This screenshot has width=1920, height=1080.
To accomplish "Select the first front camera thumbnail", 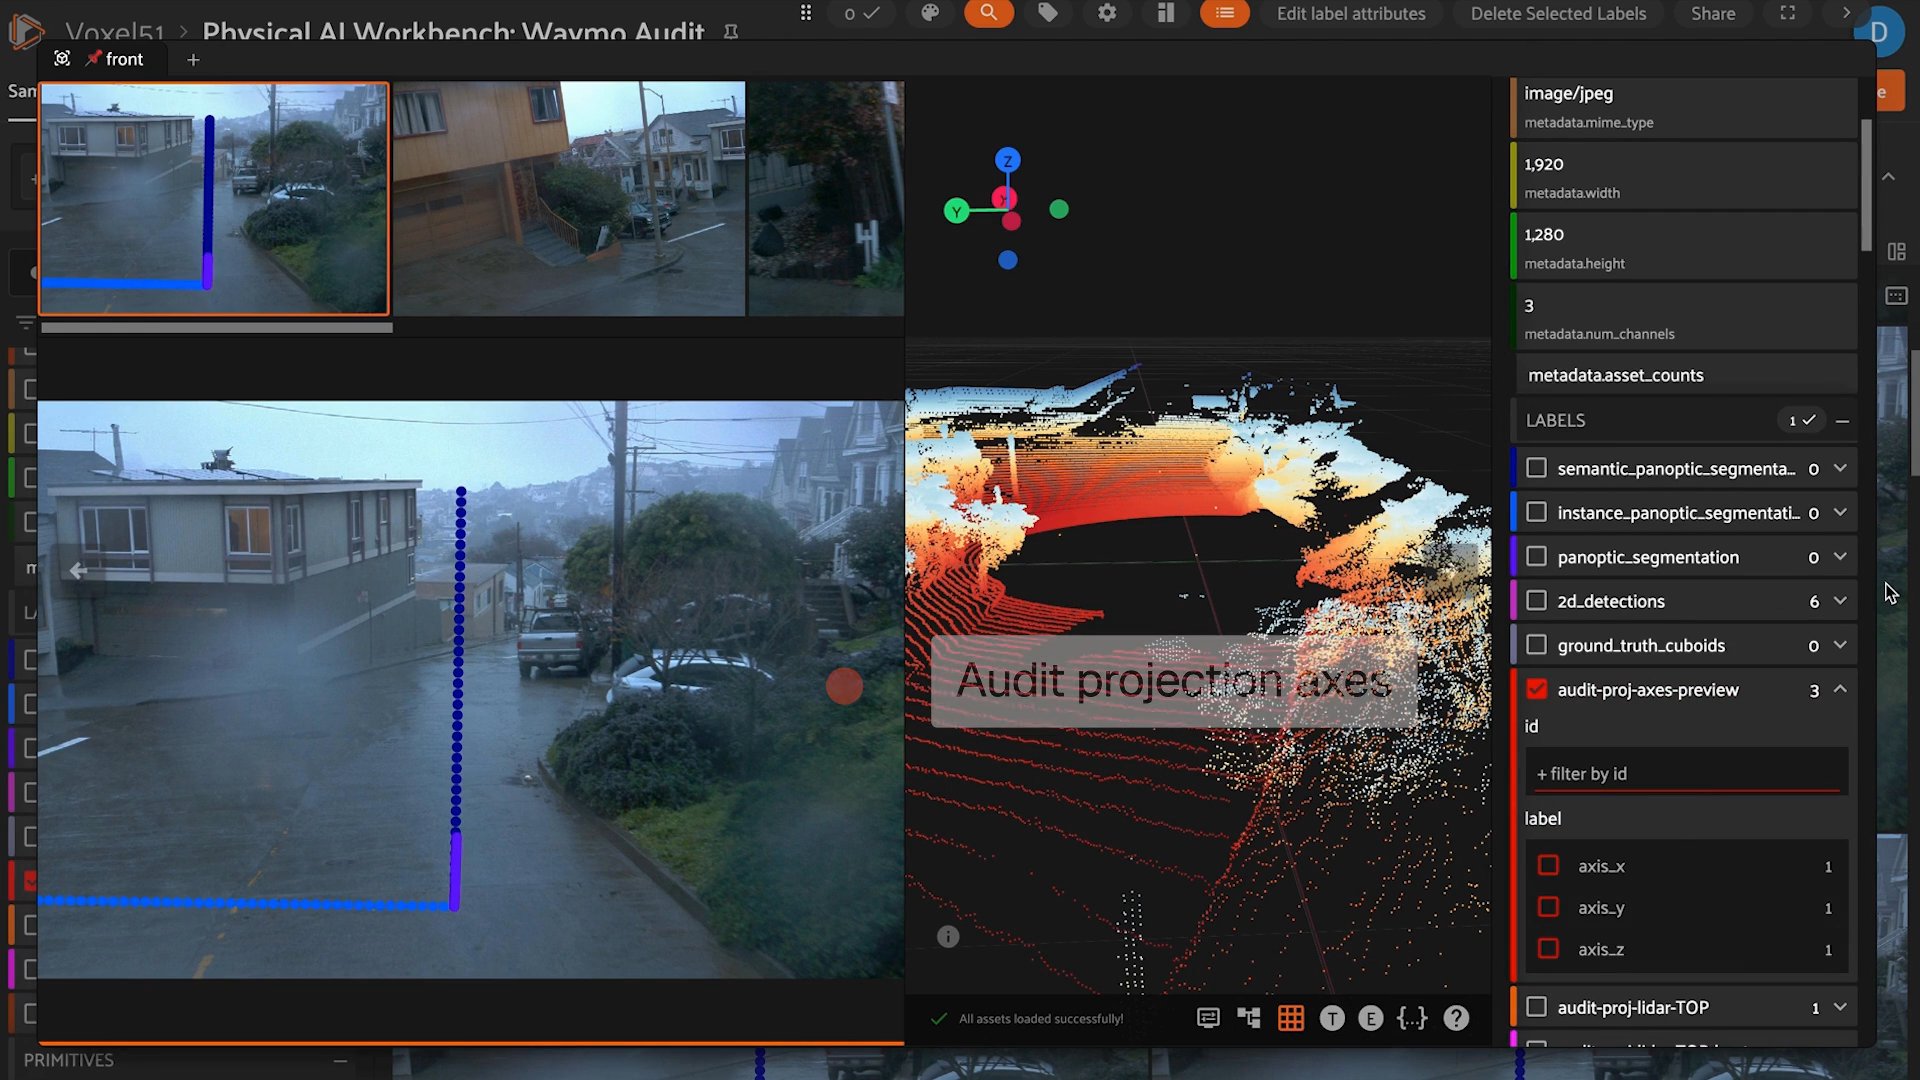I will pos(214,198).
